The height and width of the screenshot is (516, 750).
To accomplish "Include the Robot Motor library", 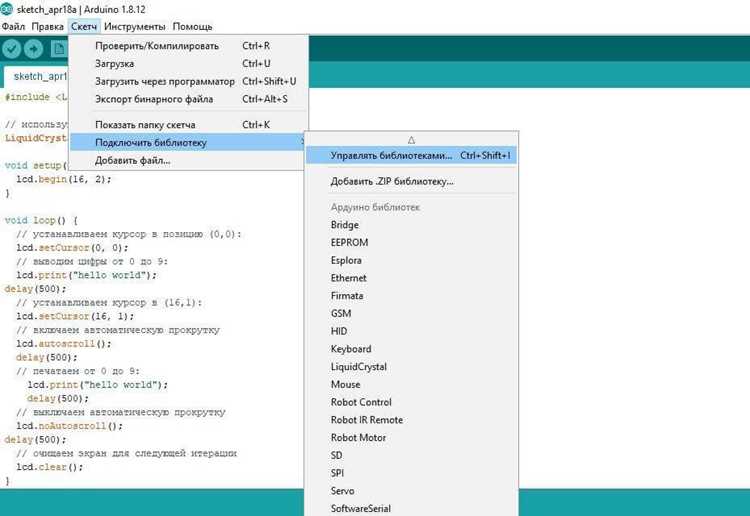I will [x=411, y=438].
